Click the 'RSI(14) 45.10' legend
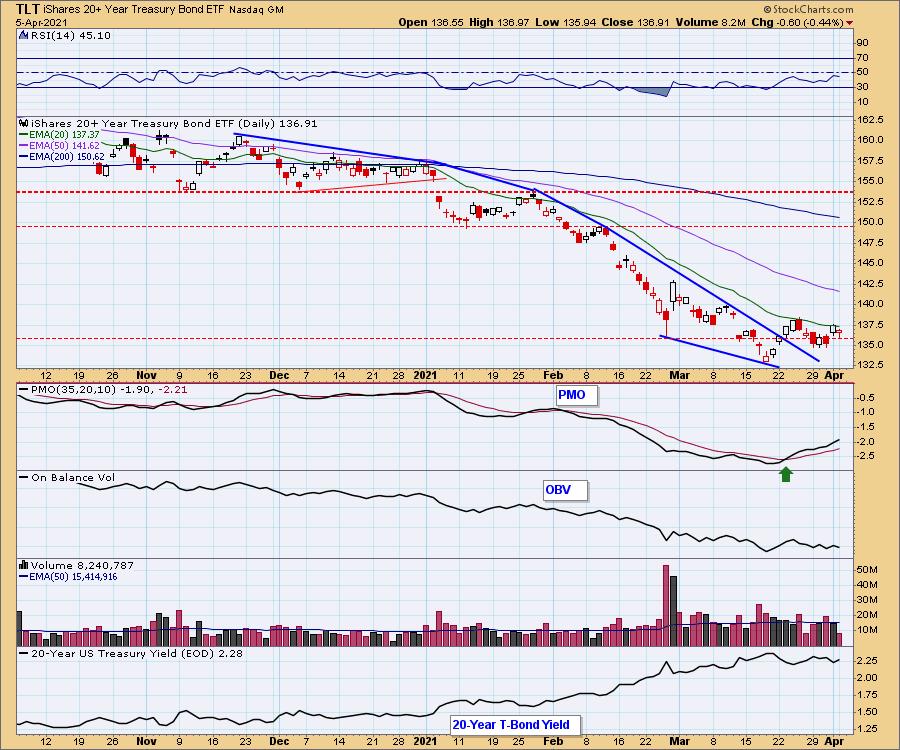The width and height of the screenshot is (900, 750). [x=71, y=35]
